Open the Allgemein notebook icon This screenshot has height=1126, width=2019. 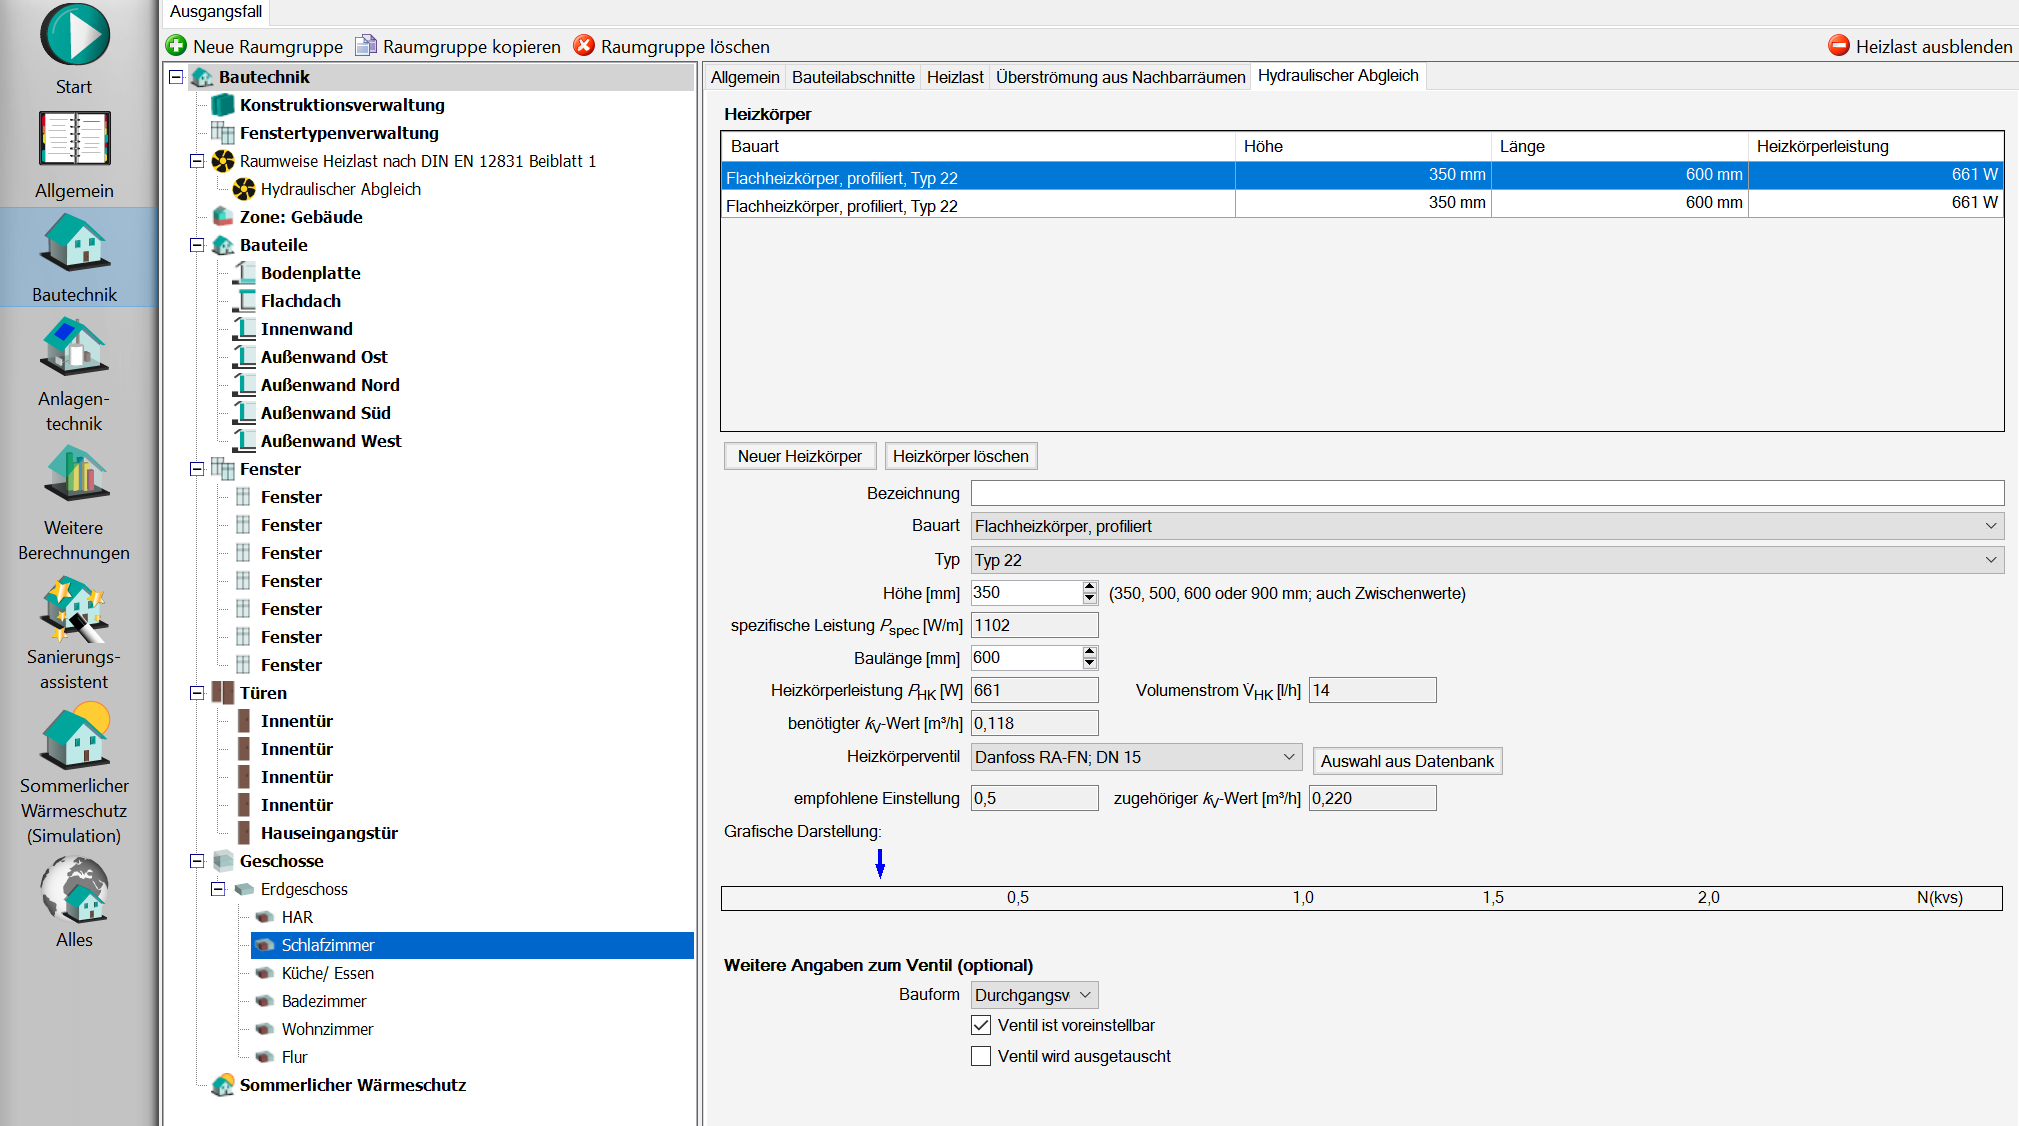75,139
